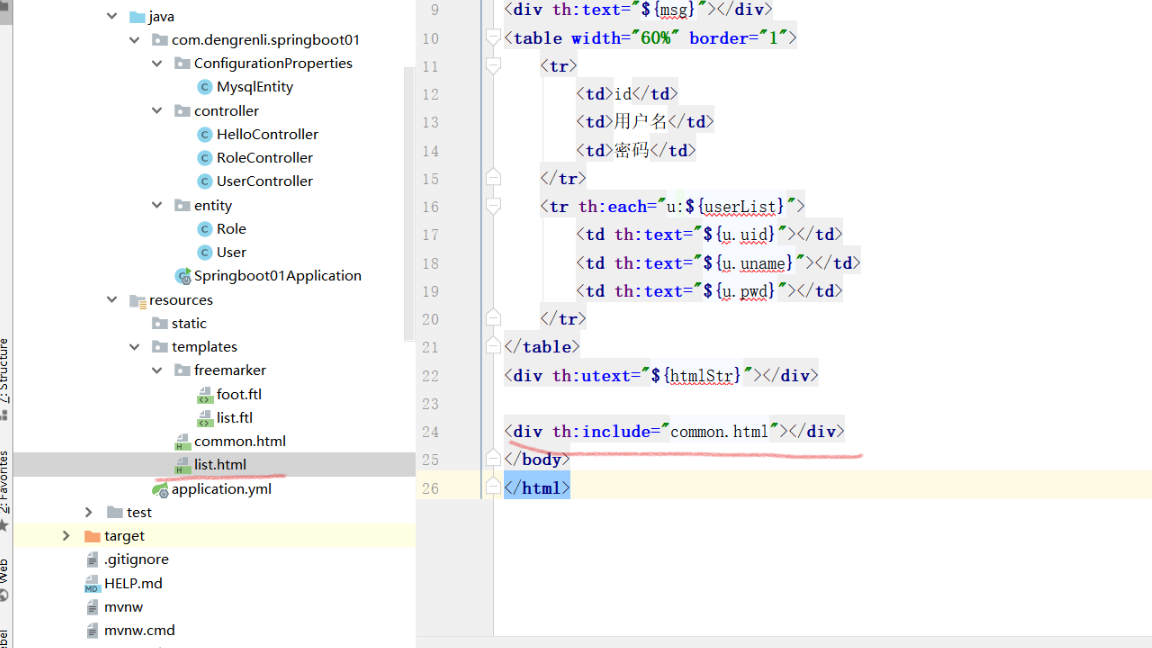Viewport: 1152px width, 648px height.
Task: Click the HelloController class icon
Action: coord(205,134)
